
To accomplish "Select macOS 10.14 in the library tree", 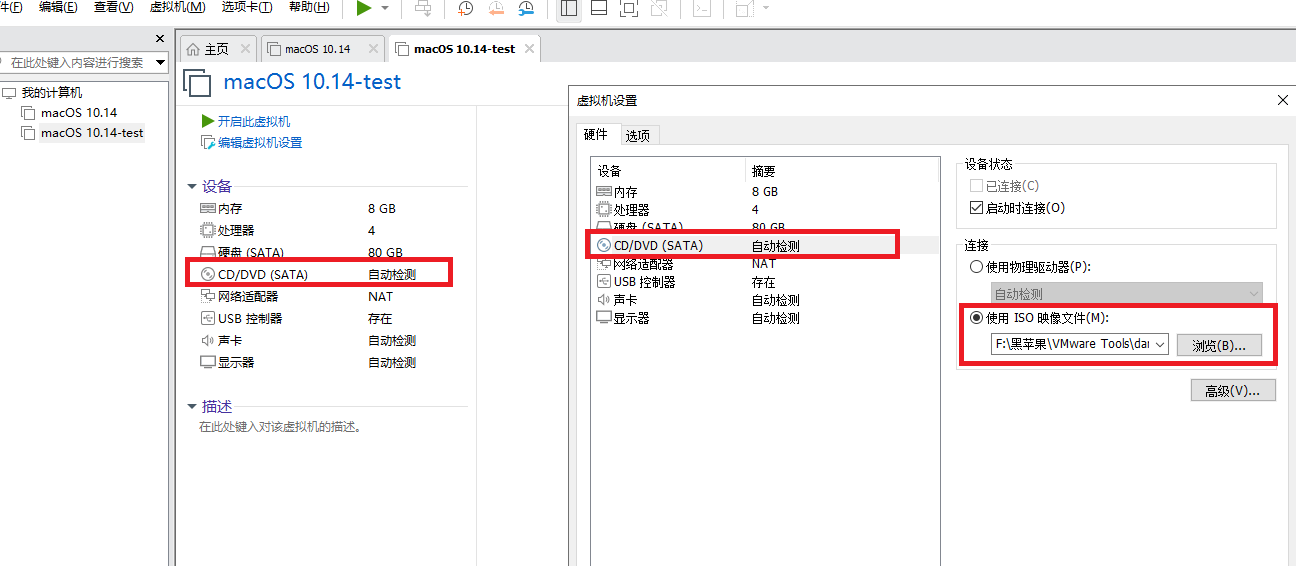I will tap(78, 113).
